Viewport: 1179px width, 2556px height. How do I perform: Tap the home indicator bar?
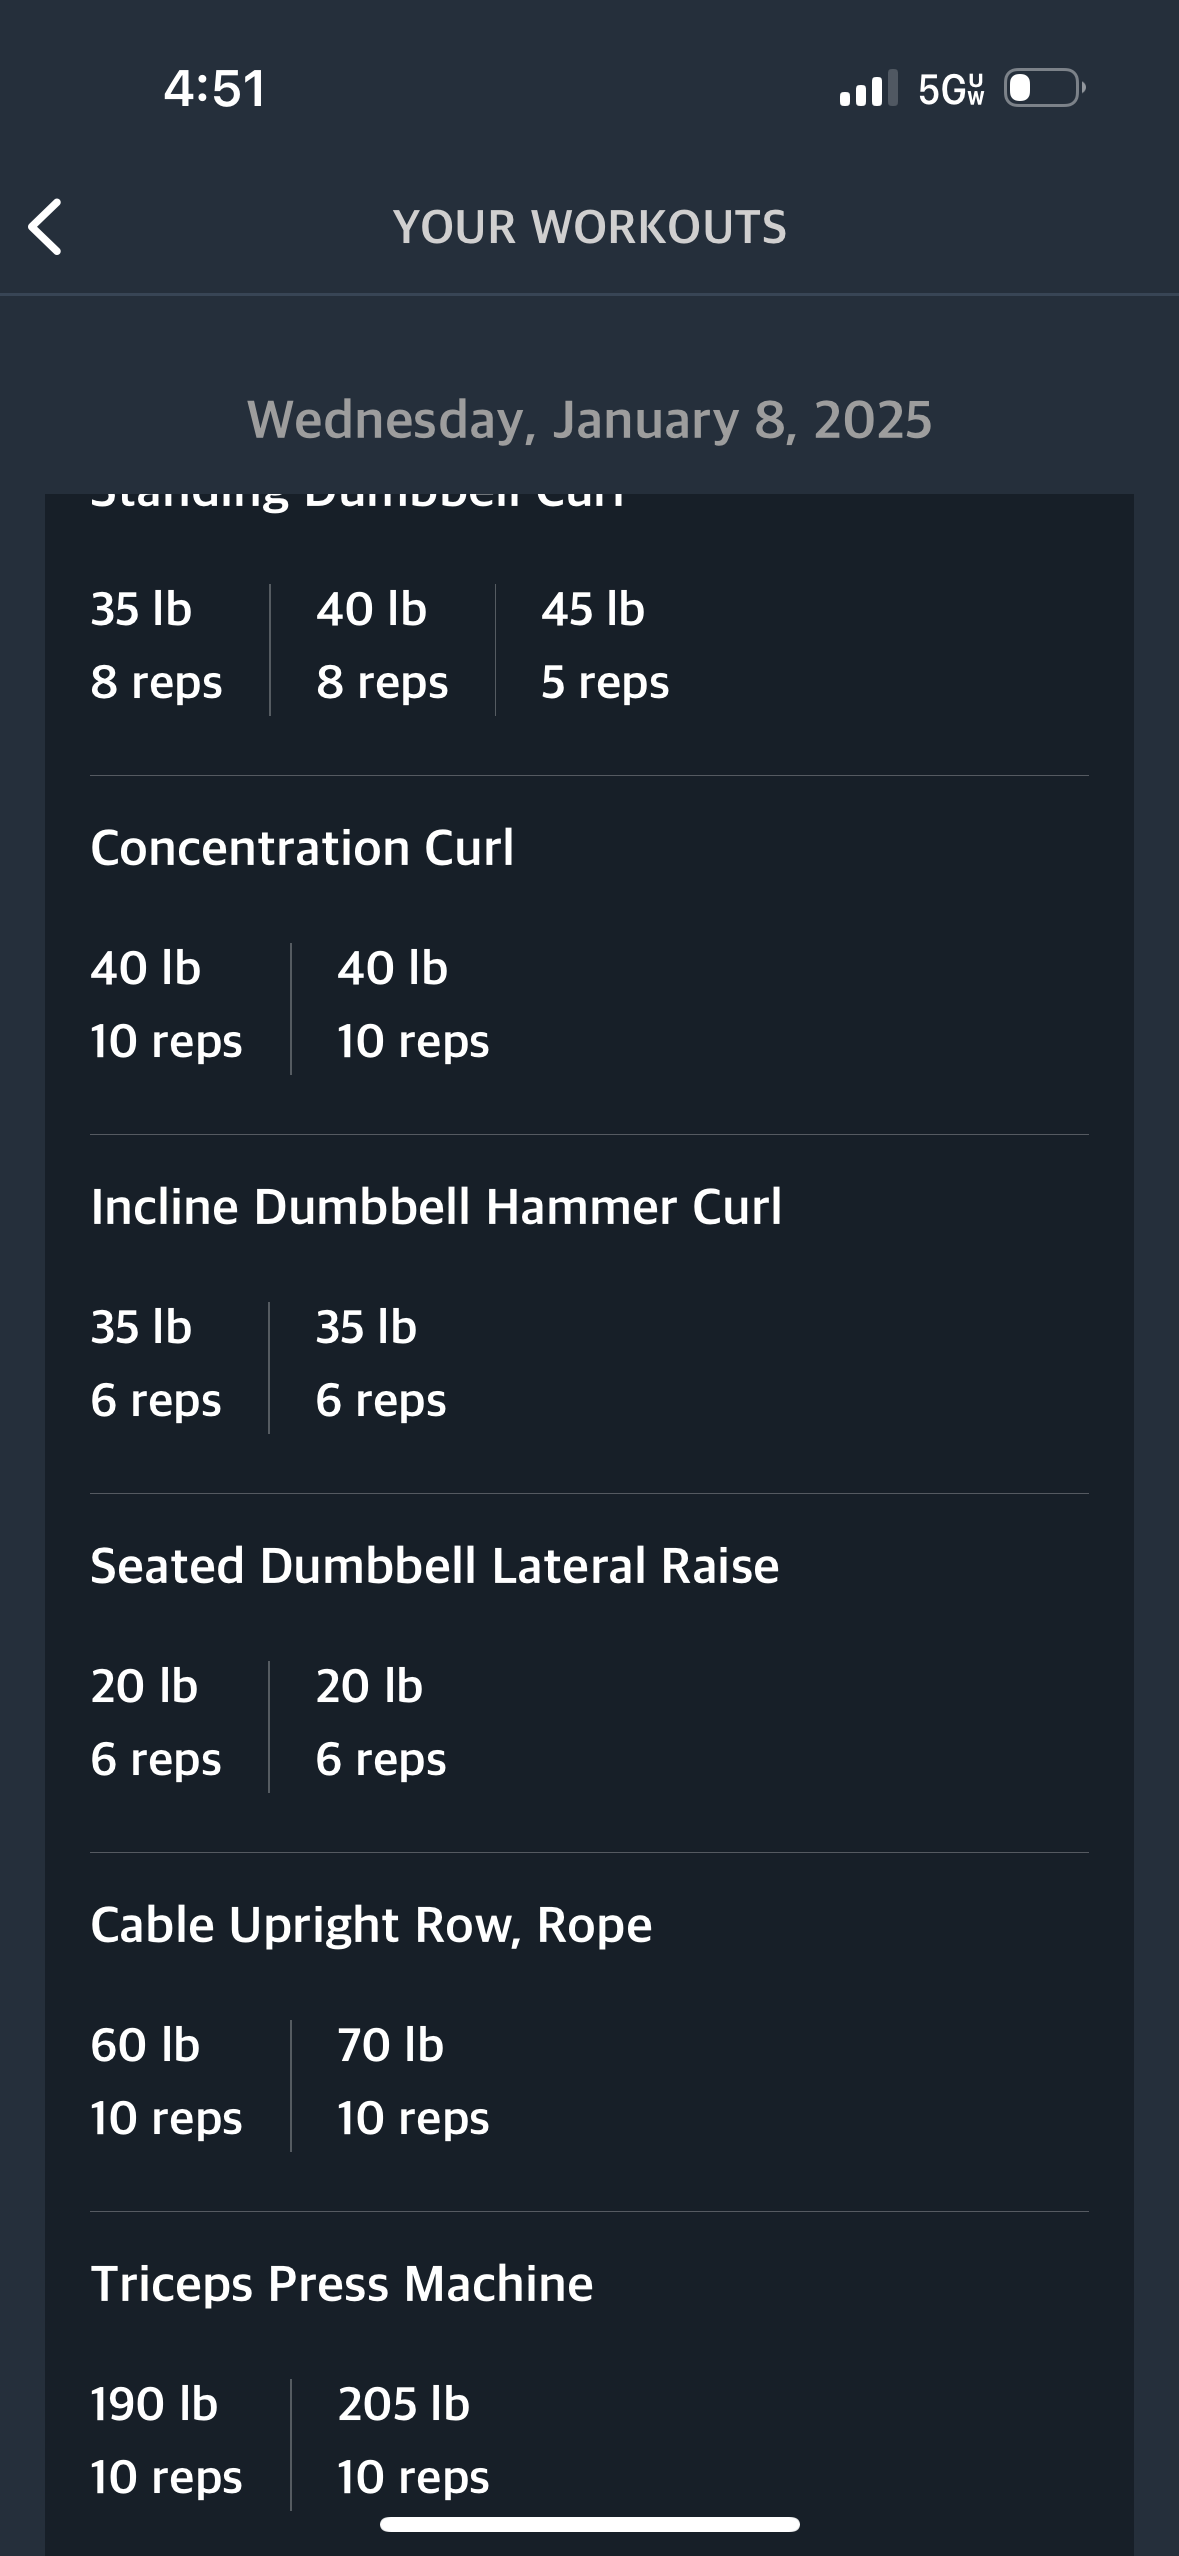(589, 2524)
